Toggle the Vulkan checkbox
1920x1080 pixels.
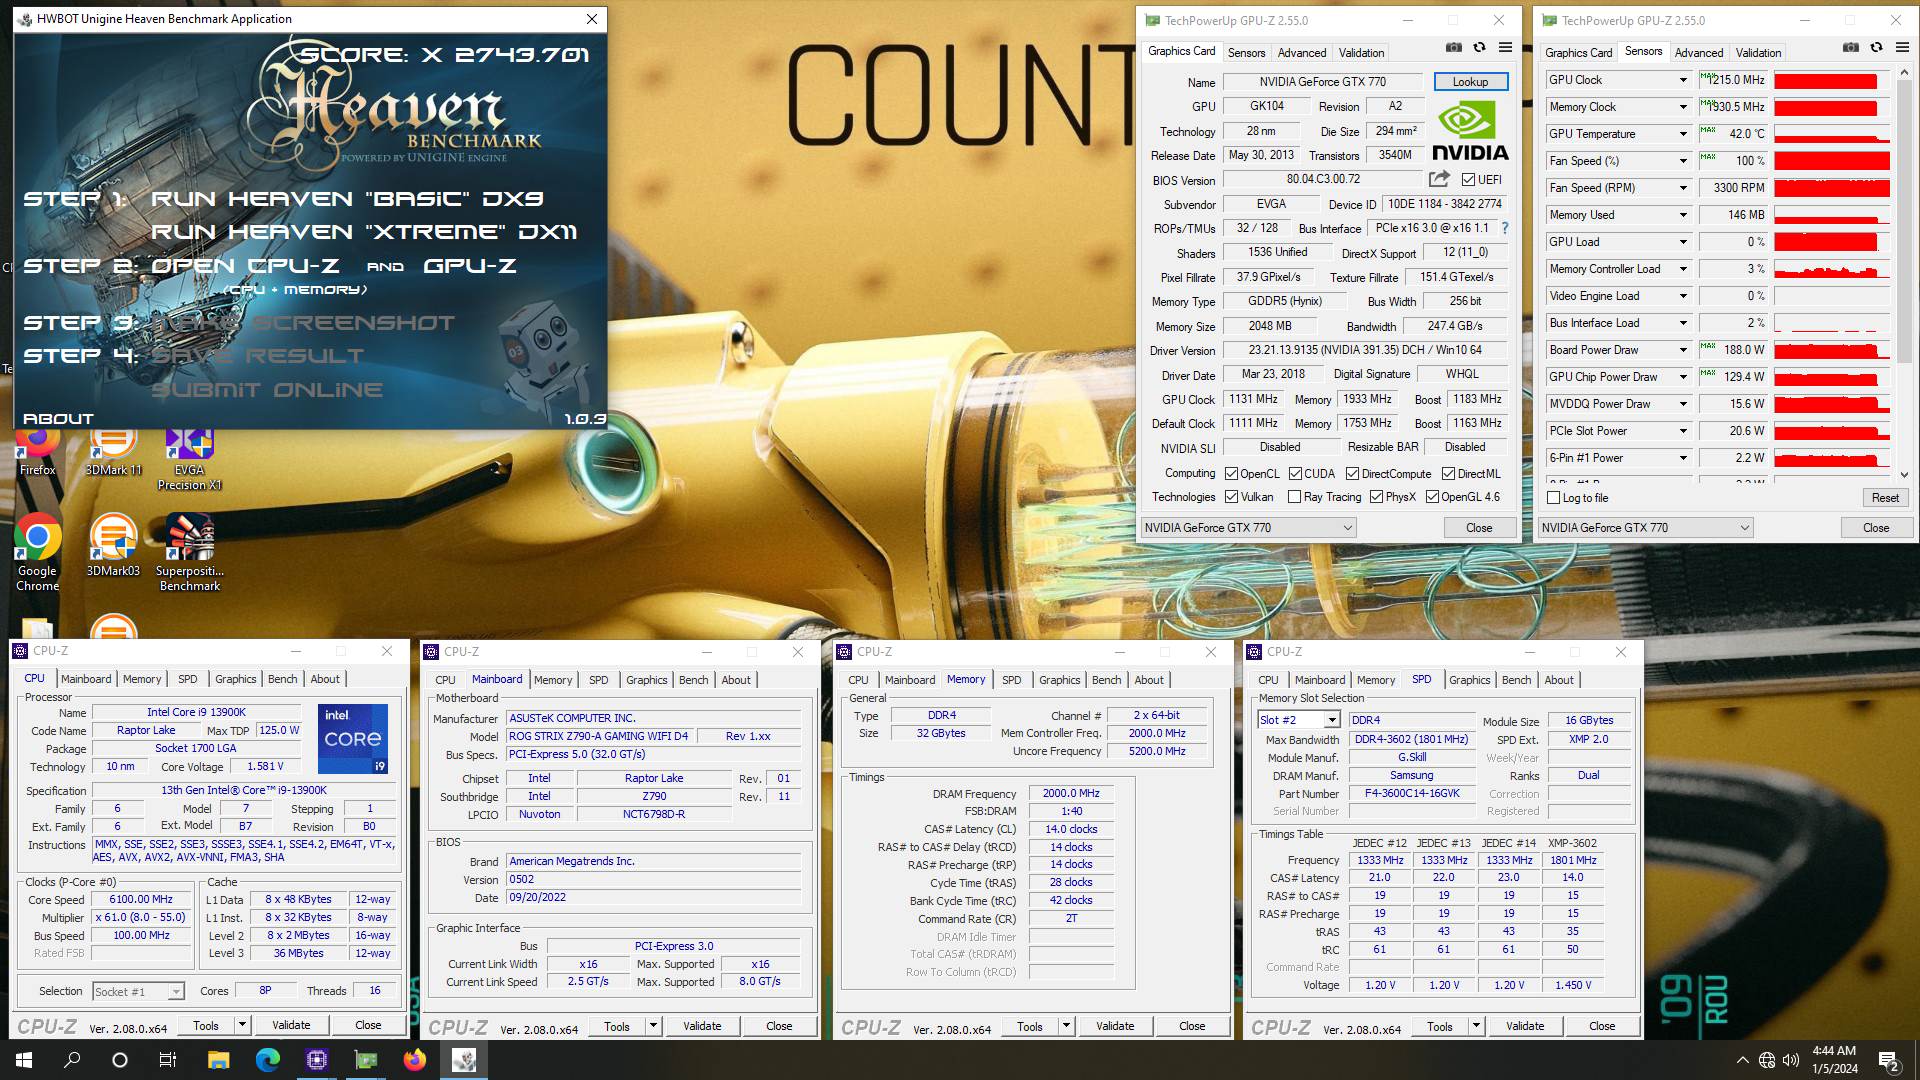tap(1232, 497)
